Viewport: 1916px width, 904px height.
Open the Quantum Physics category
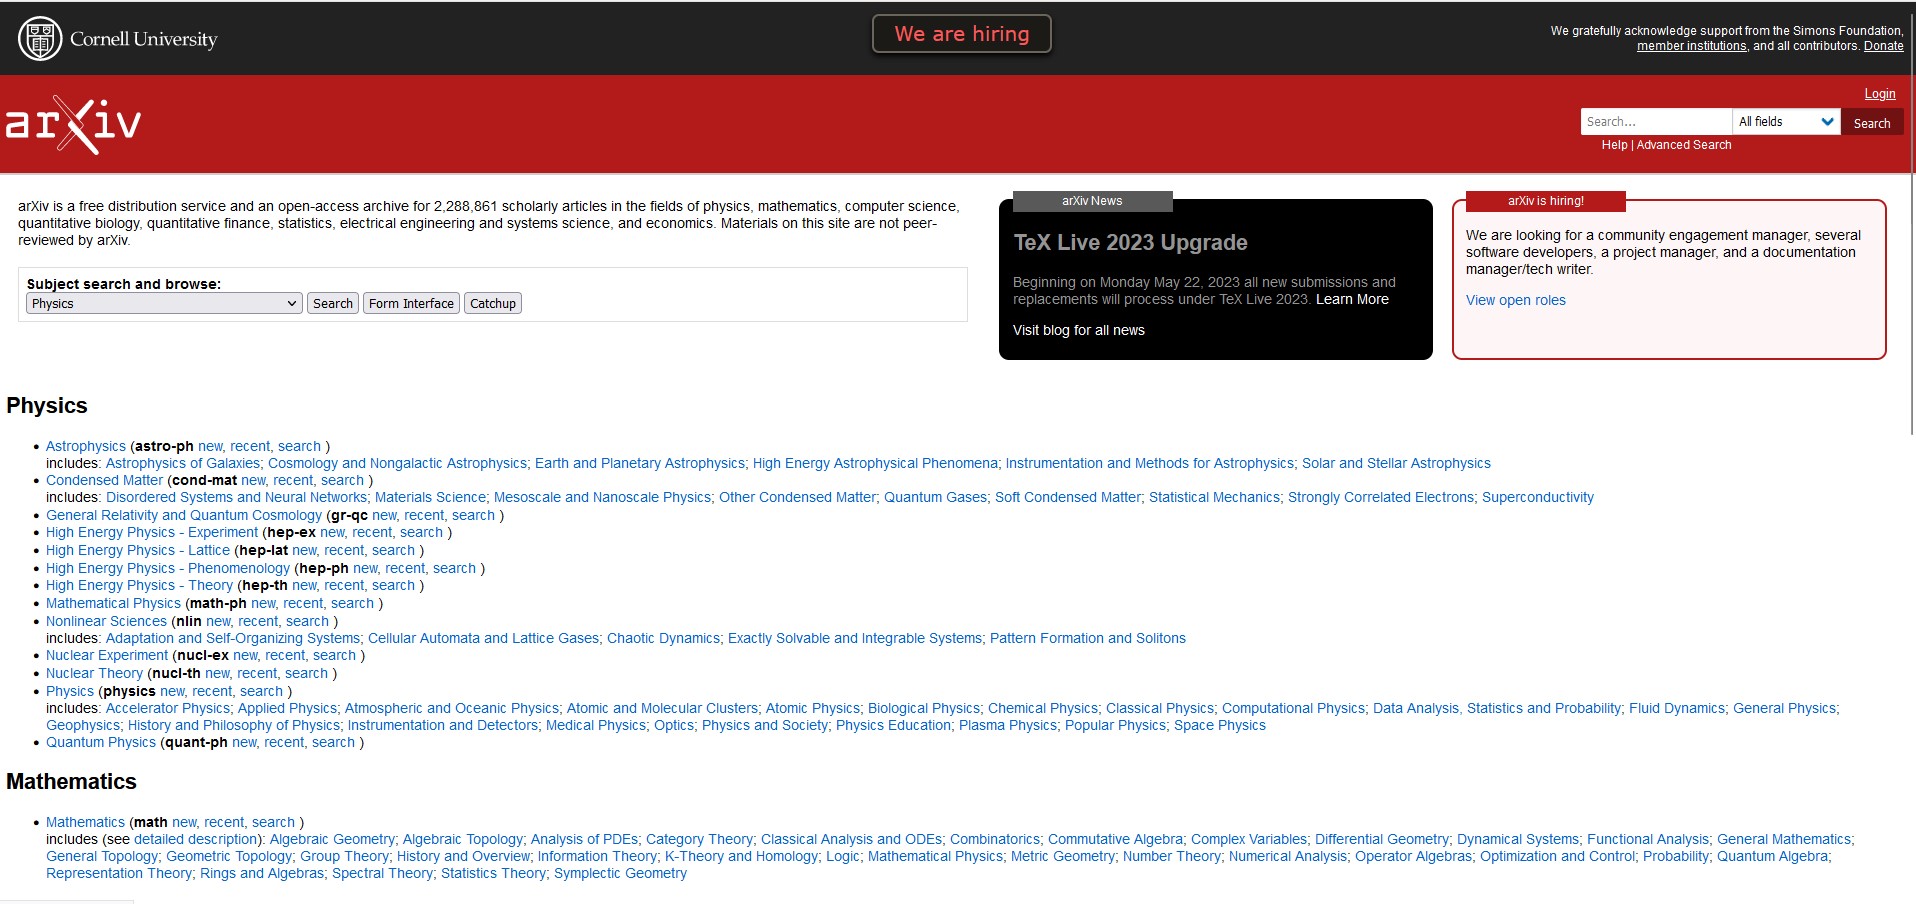pos(101,743)
